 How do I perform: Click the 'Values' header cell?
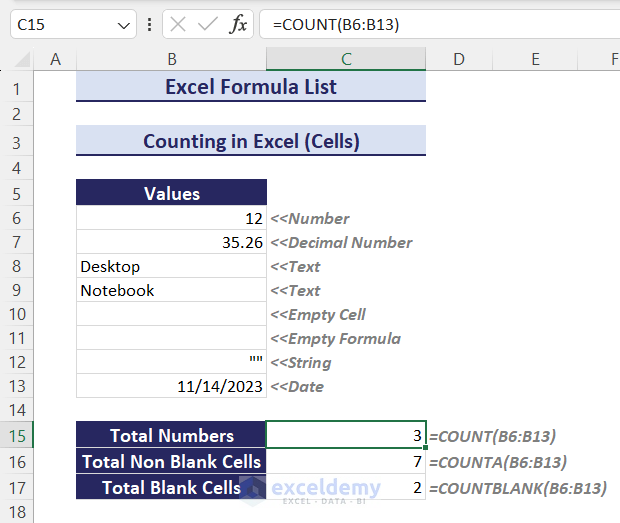tap(171, 193)
